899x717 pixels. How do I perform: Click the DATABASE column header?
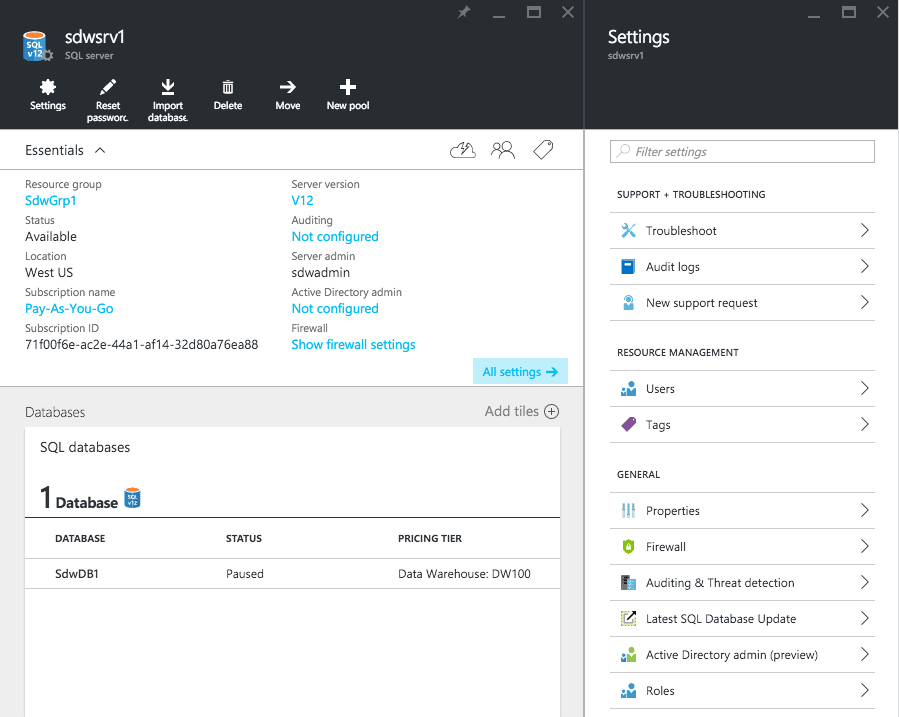click(x=80, y=539)
